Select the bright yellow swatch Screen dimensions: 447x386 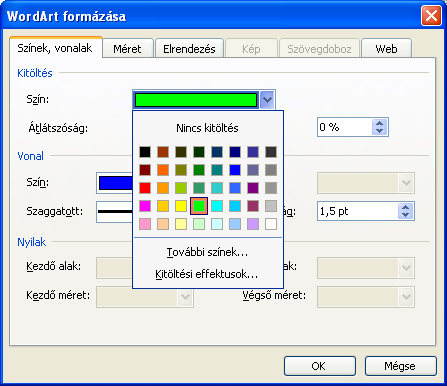coord(181,206)
